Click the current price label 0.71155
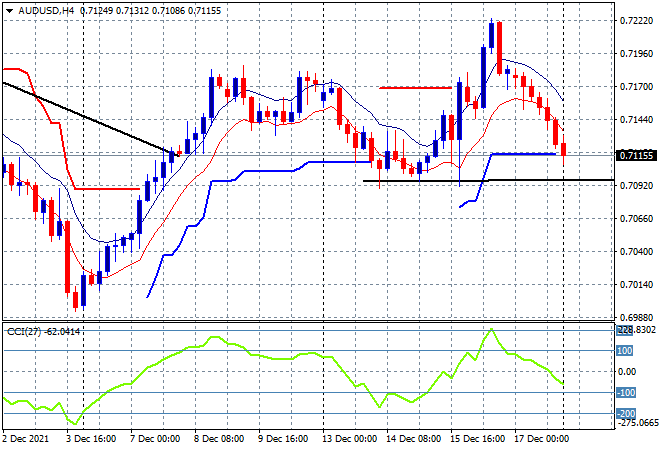Image resolution: width=660 pixels, height=450 pixels. [x=636, y=156]
